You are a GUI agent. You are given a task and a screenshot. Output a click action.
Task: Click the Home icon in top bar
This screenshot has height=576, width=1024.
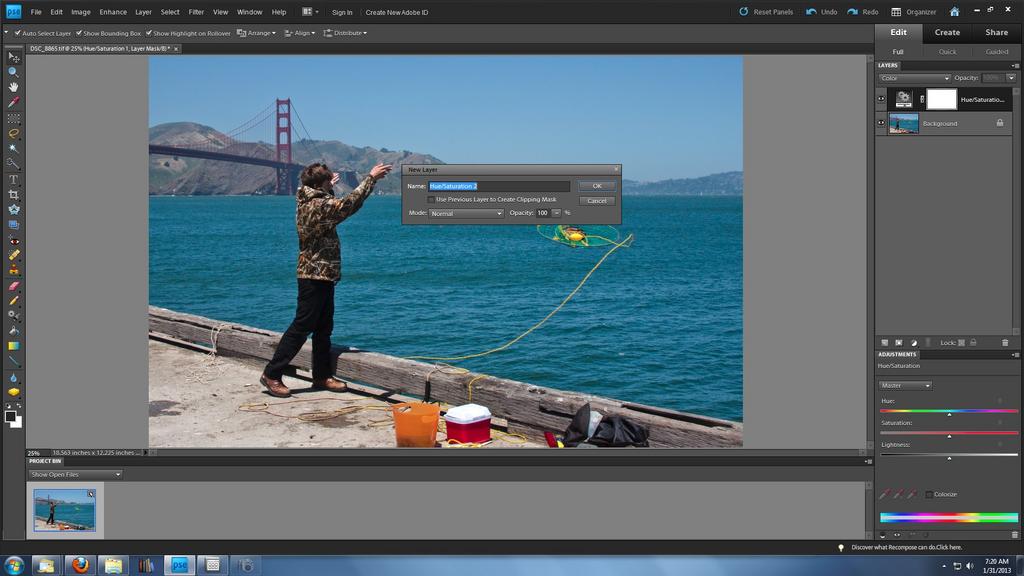[x=954, y=12]
